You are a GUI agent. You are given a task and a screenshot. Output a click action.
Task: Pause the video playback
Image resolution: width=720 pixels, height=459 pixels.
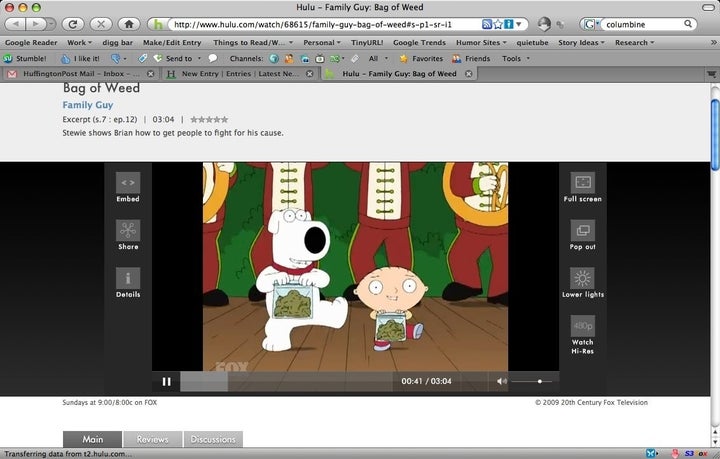(166, 381)
